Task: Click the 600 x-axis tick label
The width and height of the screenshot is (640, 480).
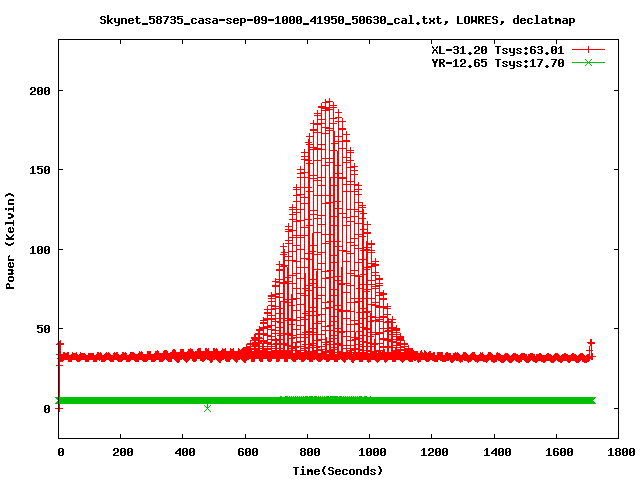Action: click(x=248, y=452)
